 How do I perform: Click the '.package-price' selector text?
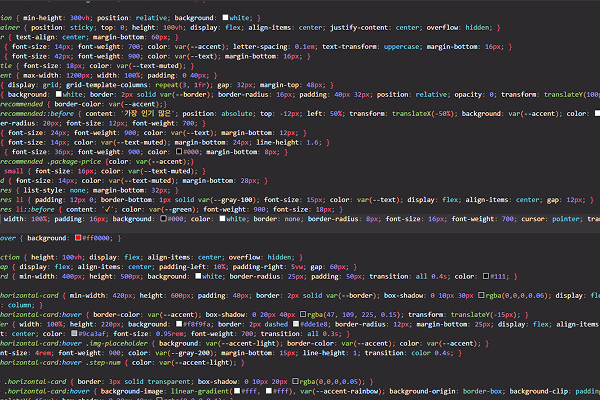[73, 162]
